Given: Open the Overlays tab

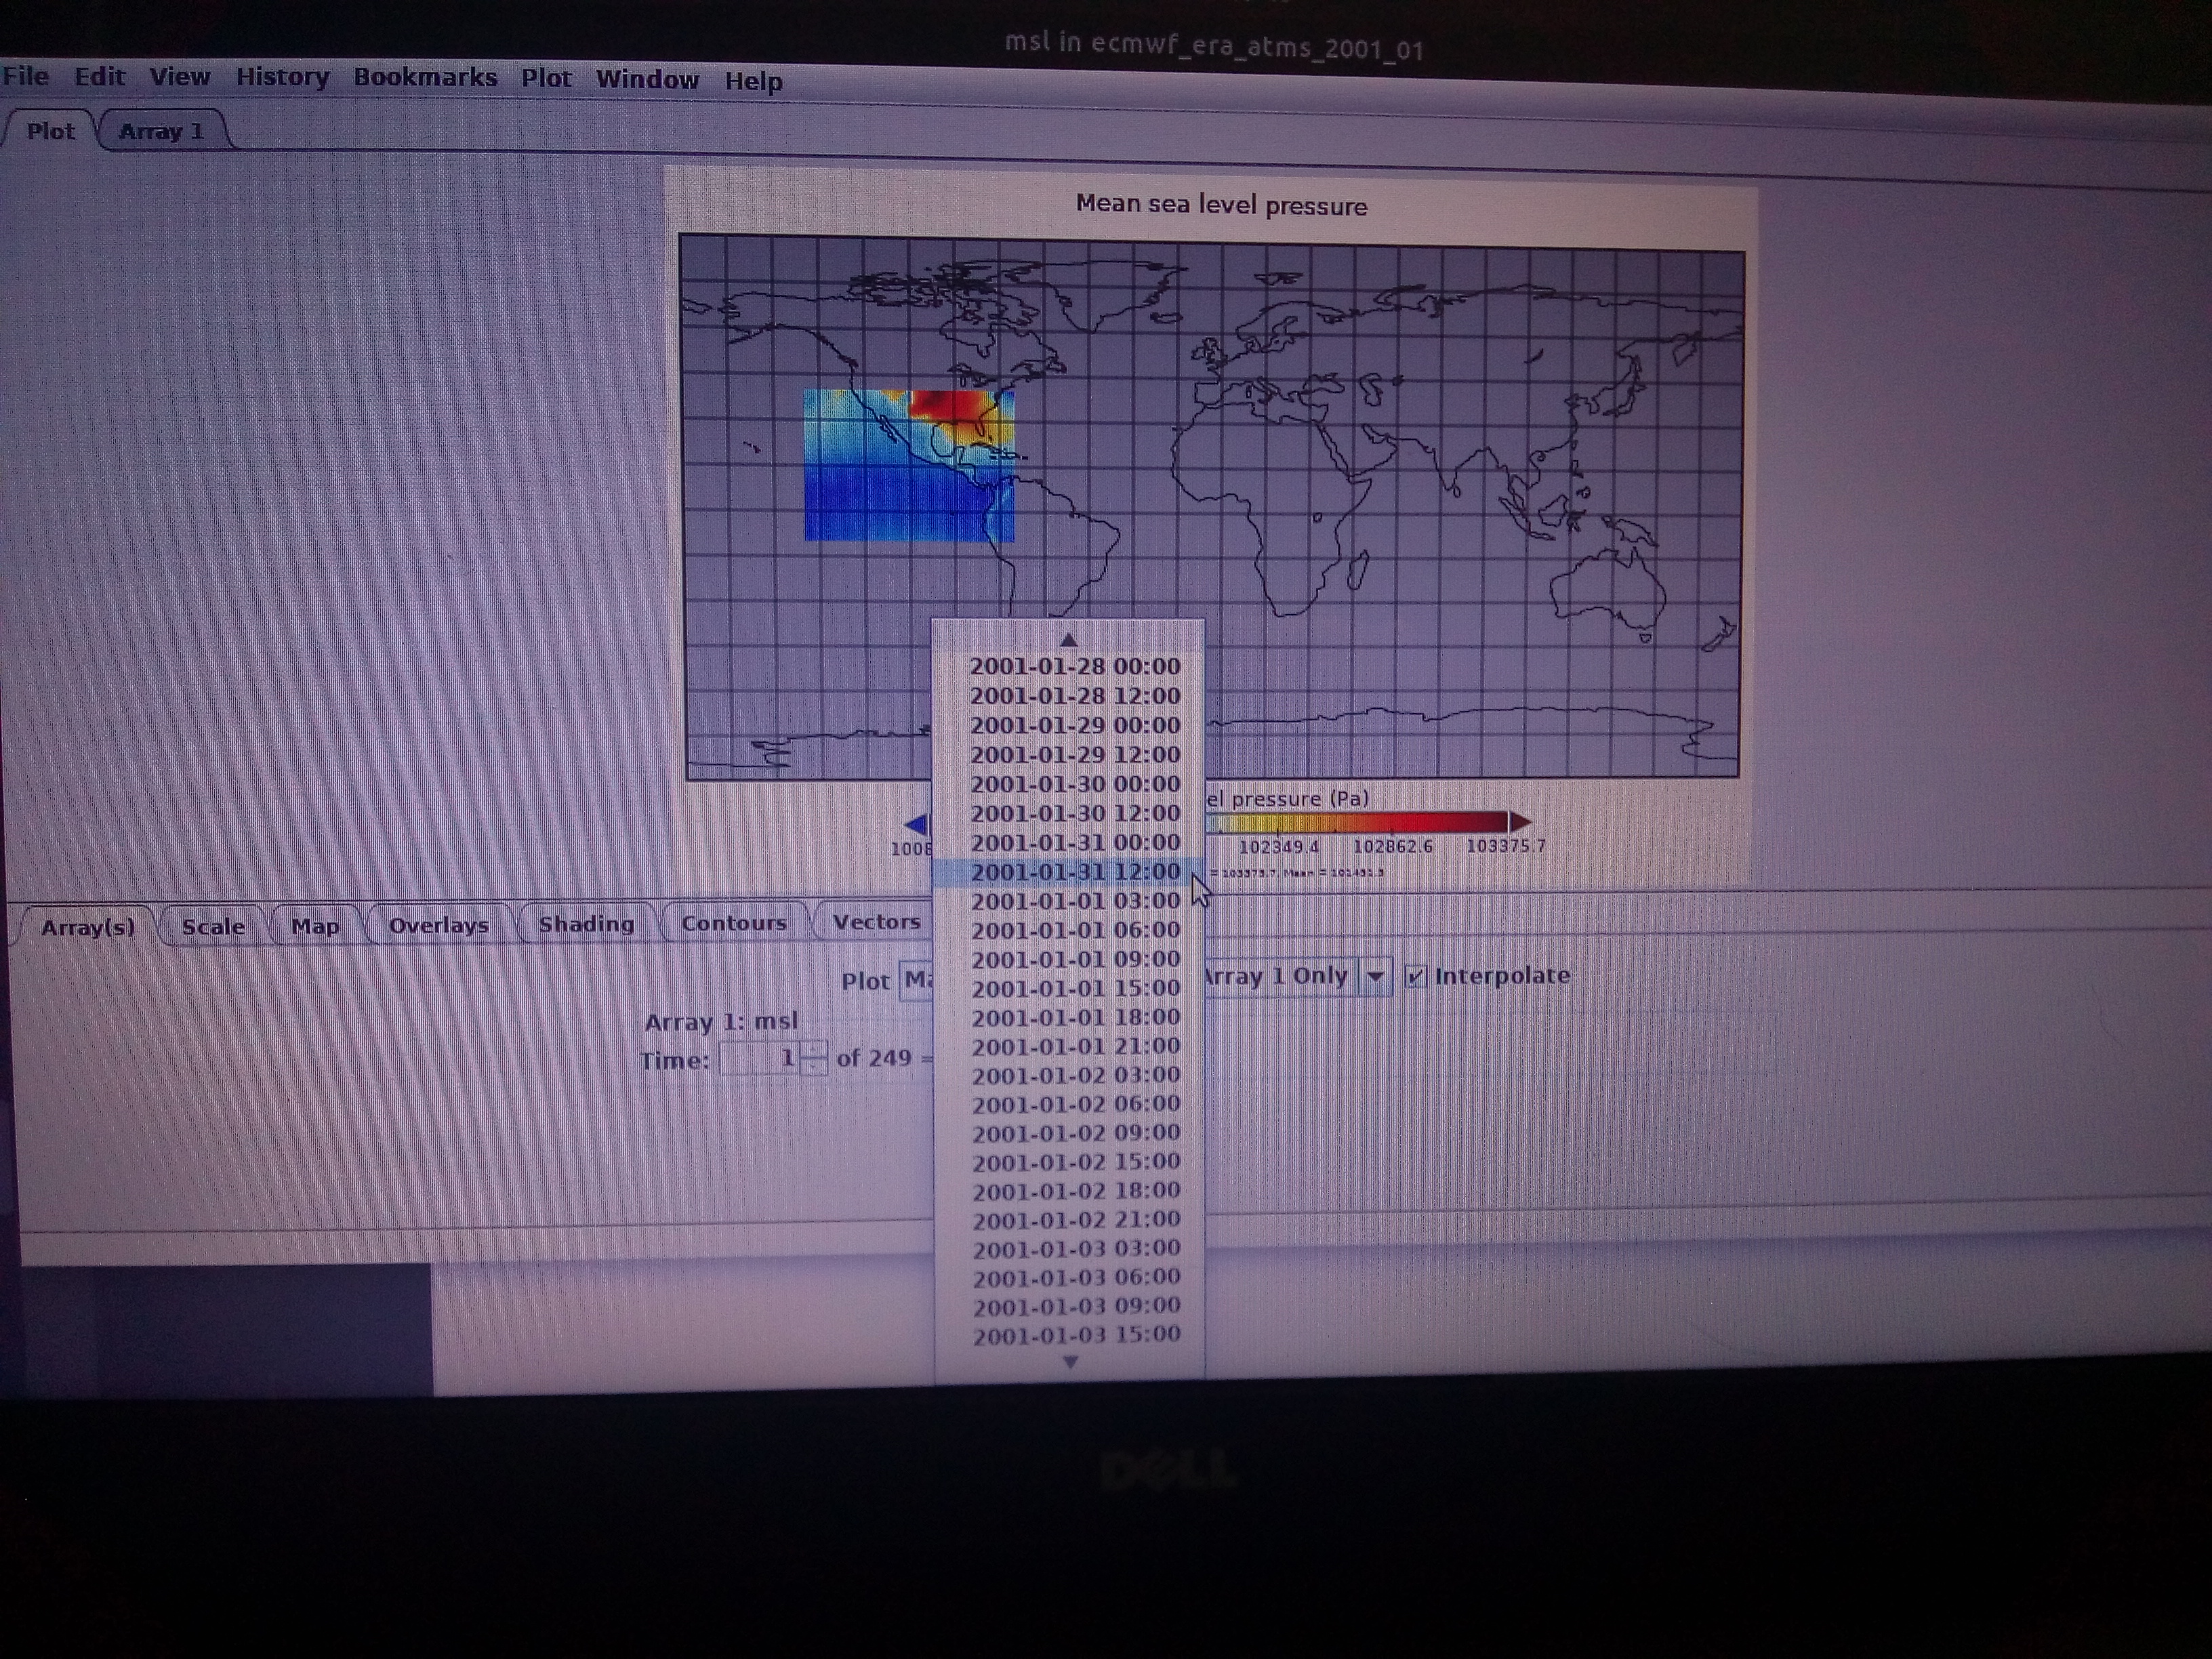Looking at the screenshot, I should tap(438, 925).
